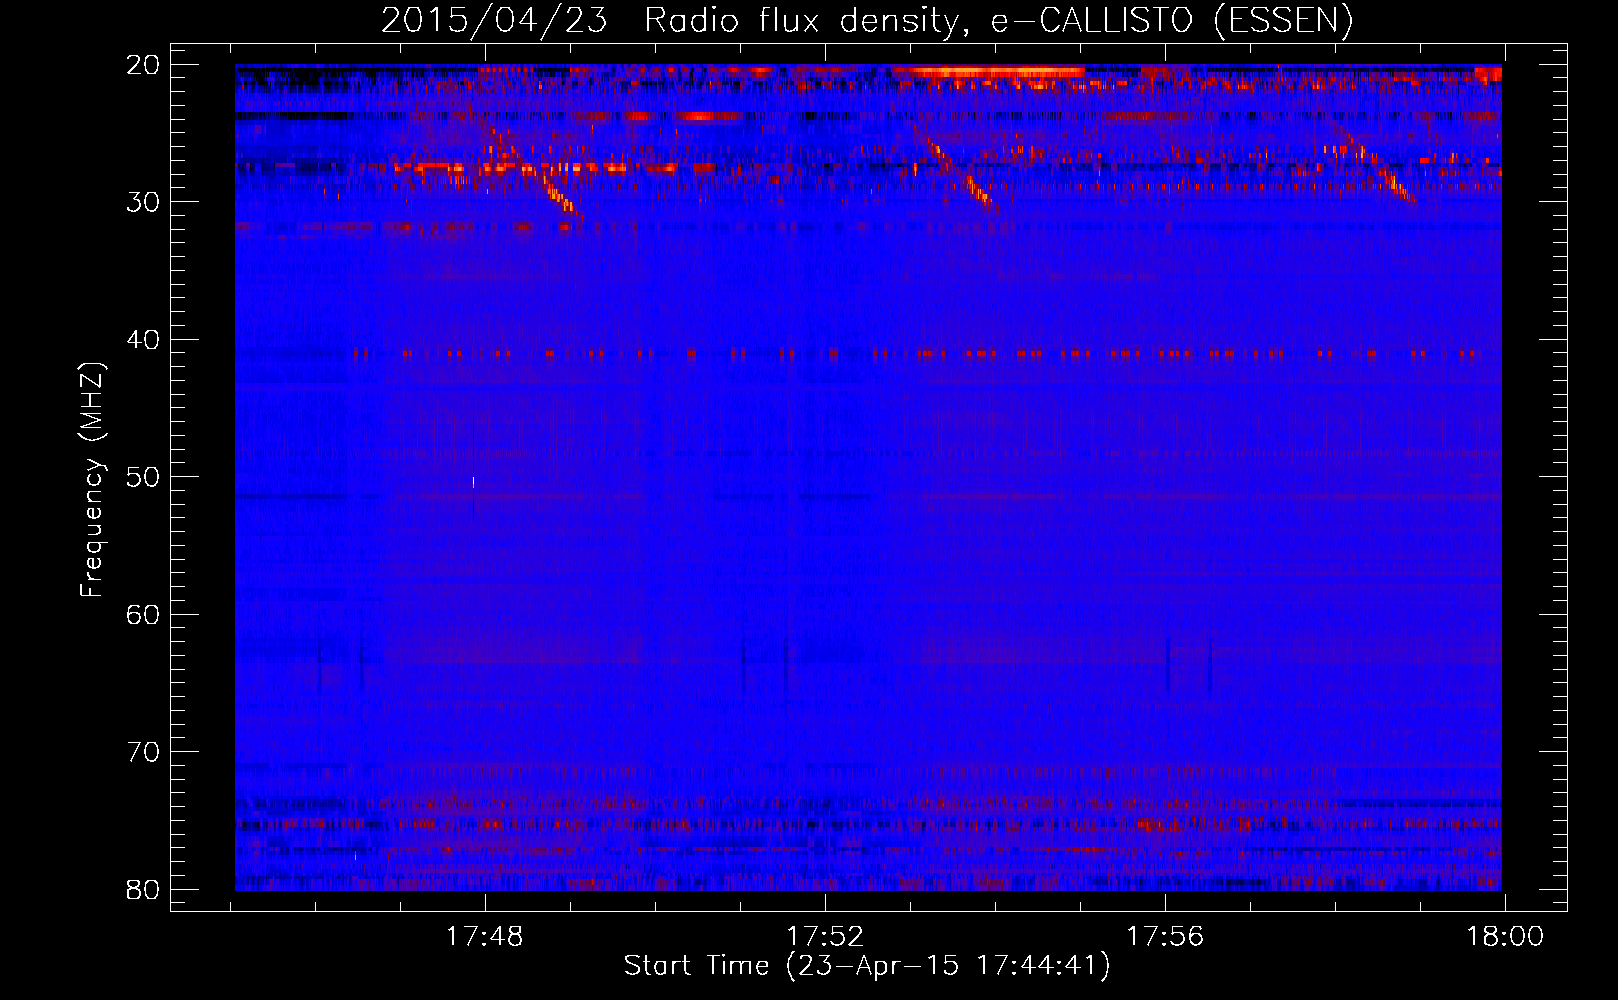
Task: Click the 30 frequency tick label
Action: 143,202
